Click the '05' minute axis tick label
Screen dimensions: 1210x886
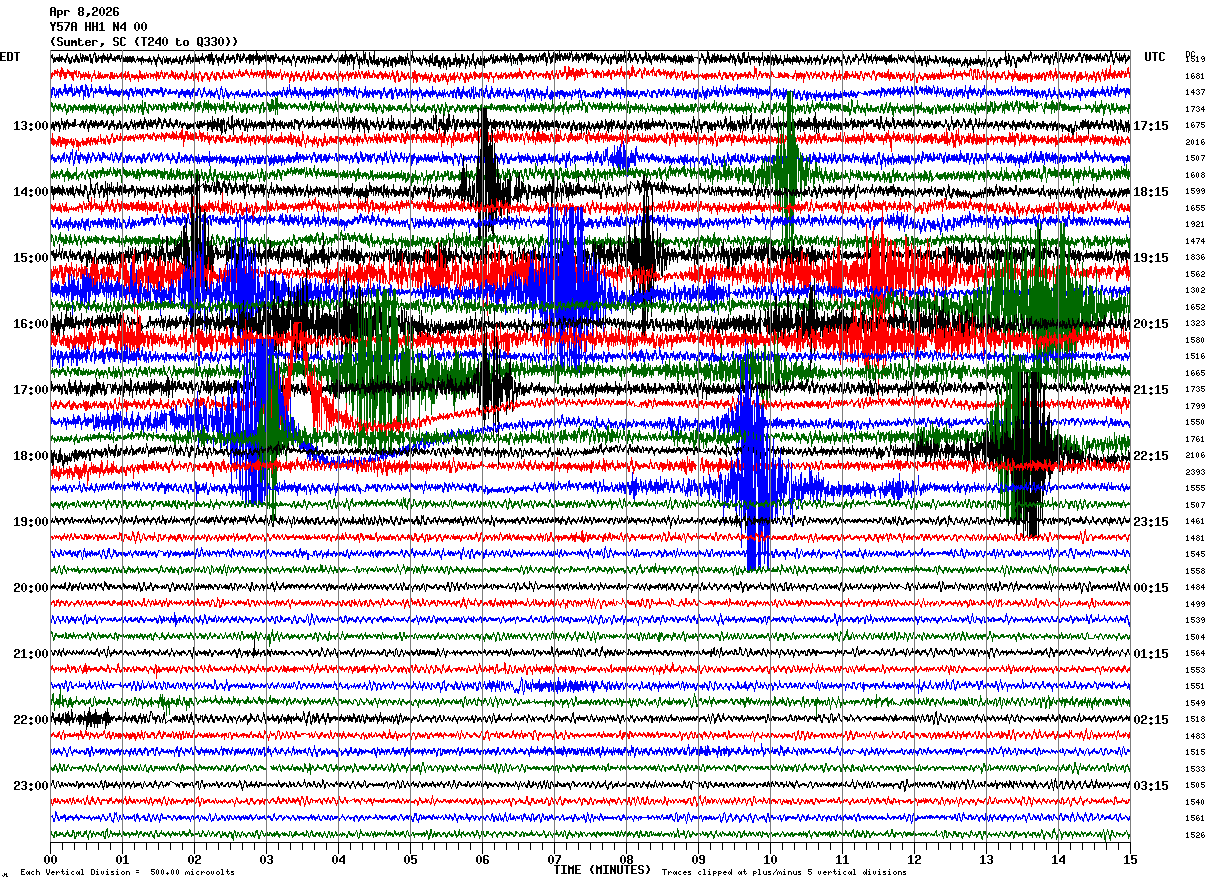click(x=410, y=859)
